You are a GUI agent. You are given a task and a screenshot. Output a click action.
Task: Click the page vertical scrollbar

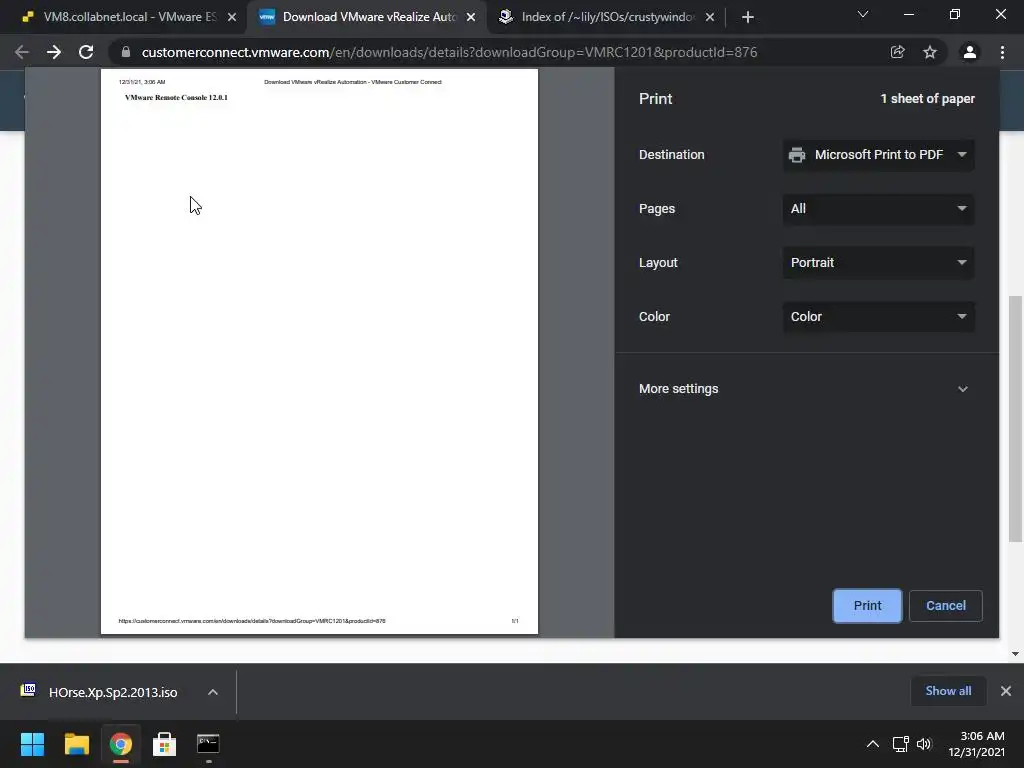[x=1015, y=418]
